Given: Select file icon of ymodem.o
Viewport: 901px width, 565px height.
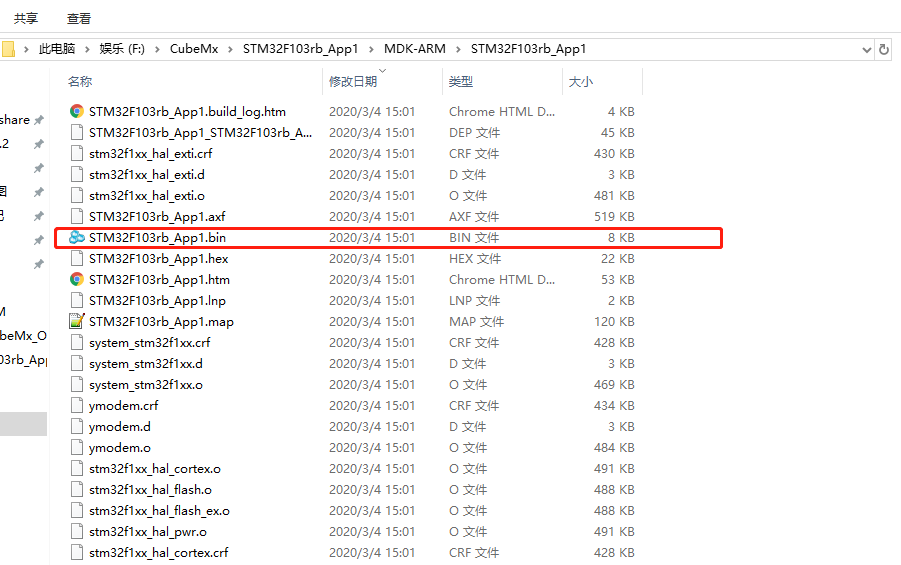Looking at the screenshot, I should [x=76, y=447].
